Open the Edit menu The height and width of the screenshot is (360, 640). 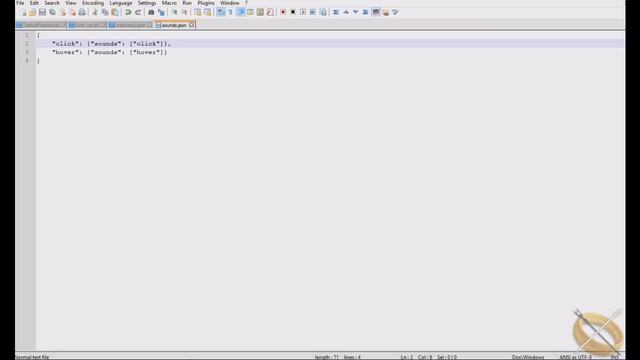(34, 3)
